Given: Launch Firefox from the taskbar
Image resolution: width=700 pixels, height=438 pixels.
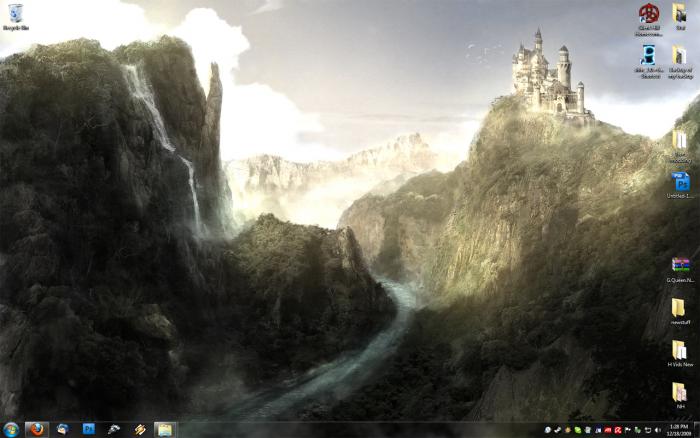Looking at the screenshot, I should [37, 429].
